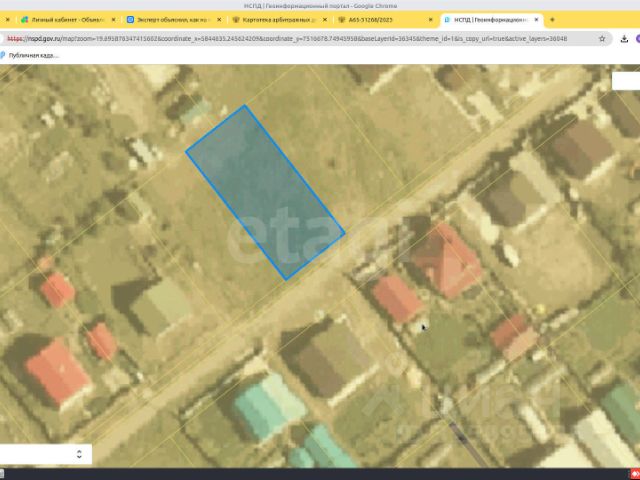Open a new browser tab
The image size is (640, 480).
(x=552, y=20)
